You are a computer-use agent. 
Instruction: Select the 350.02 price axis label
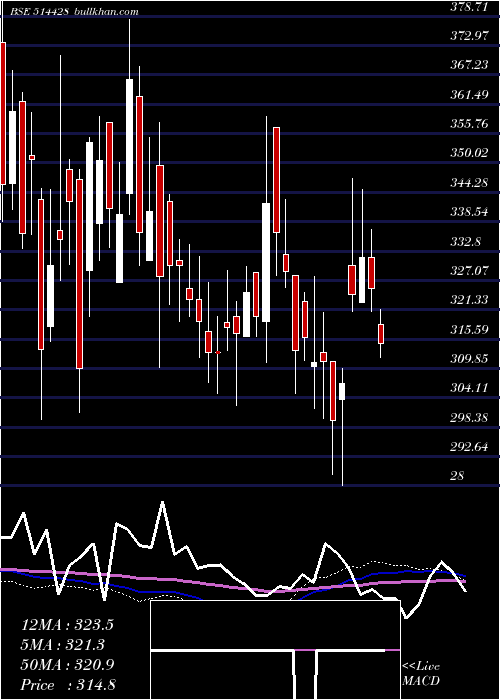[x=469, y=153]
